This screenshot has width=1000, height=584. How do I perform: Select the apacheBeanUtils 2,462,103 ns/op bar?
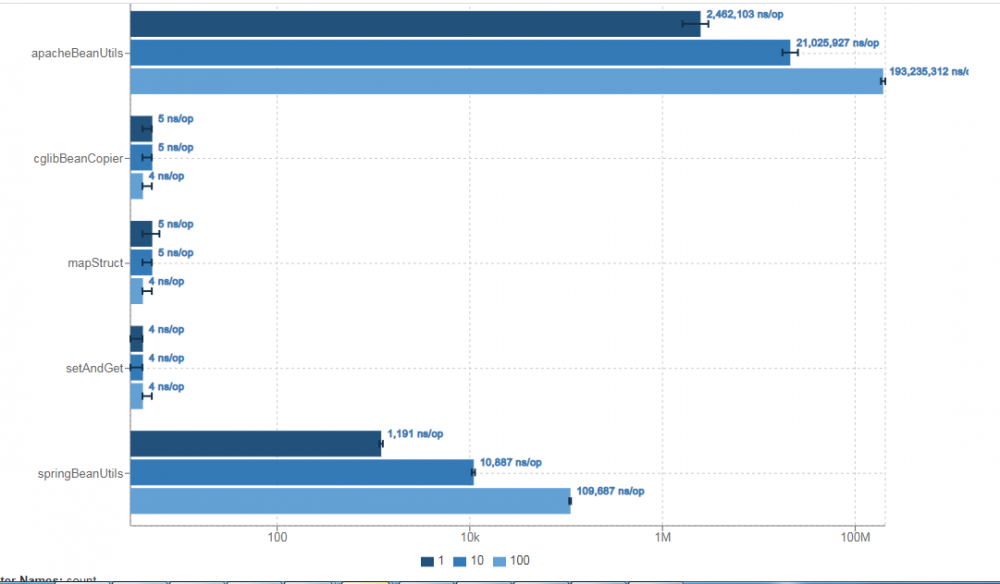415,24
